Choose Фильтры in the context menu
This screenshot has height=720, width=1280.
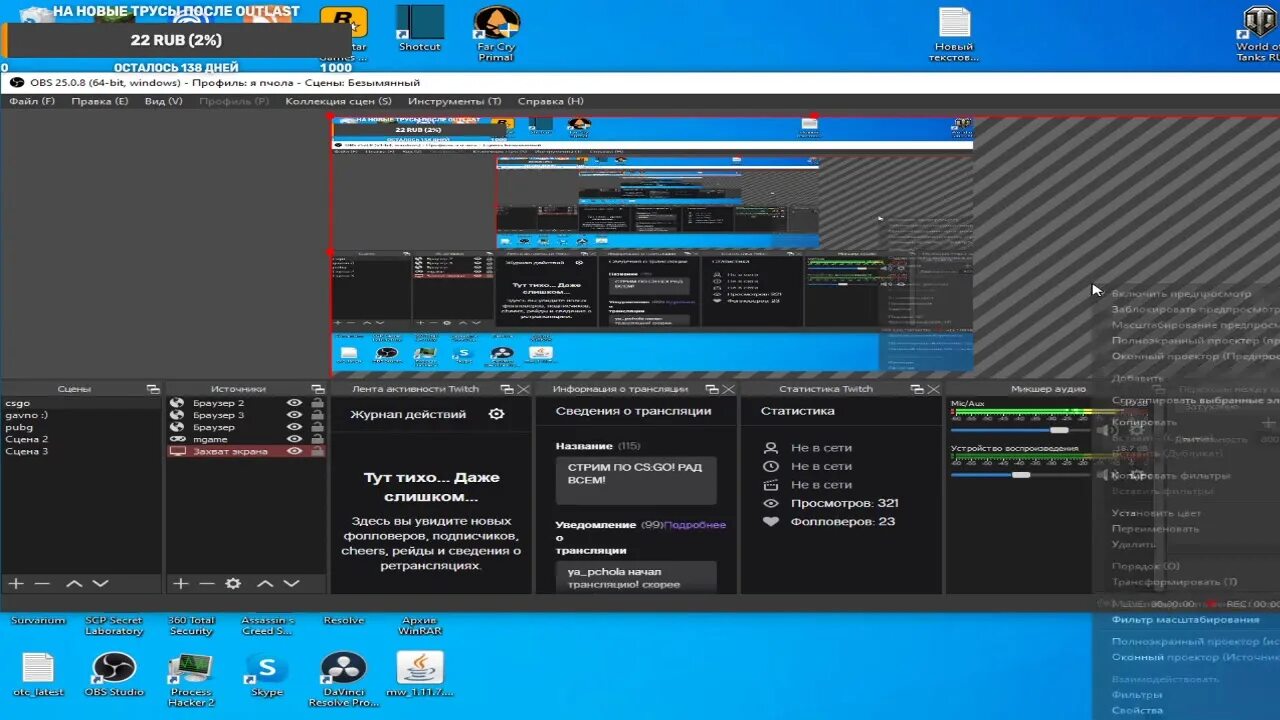1137,694
